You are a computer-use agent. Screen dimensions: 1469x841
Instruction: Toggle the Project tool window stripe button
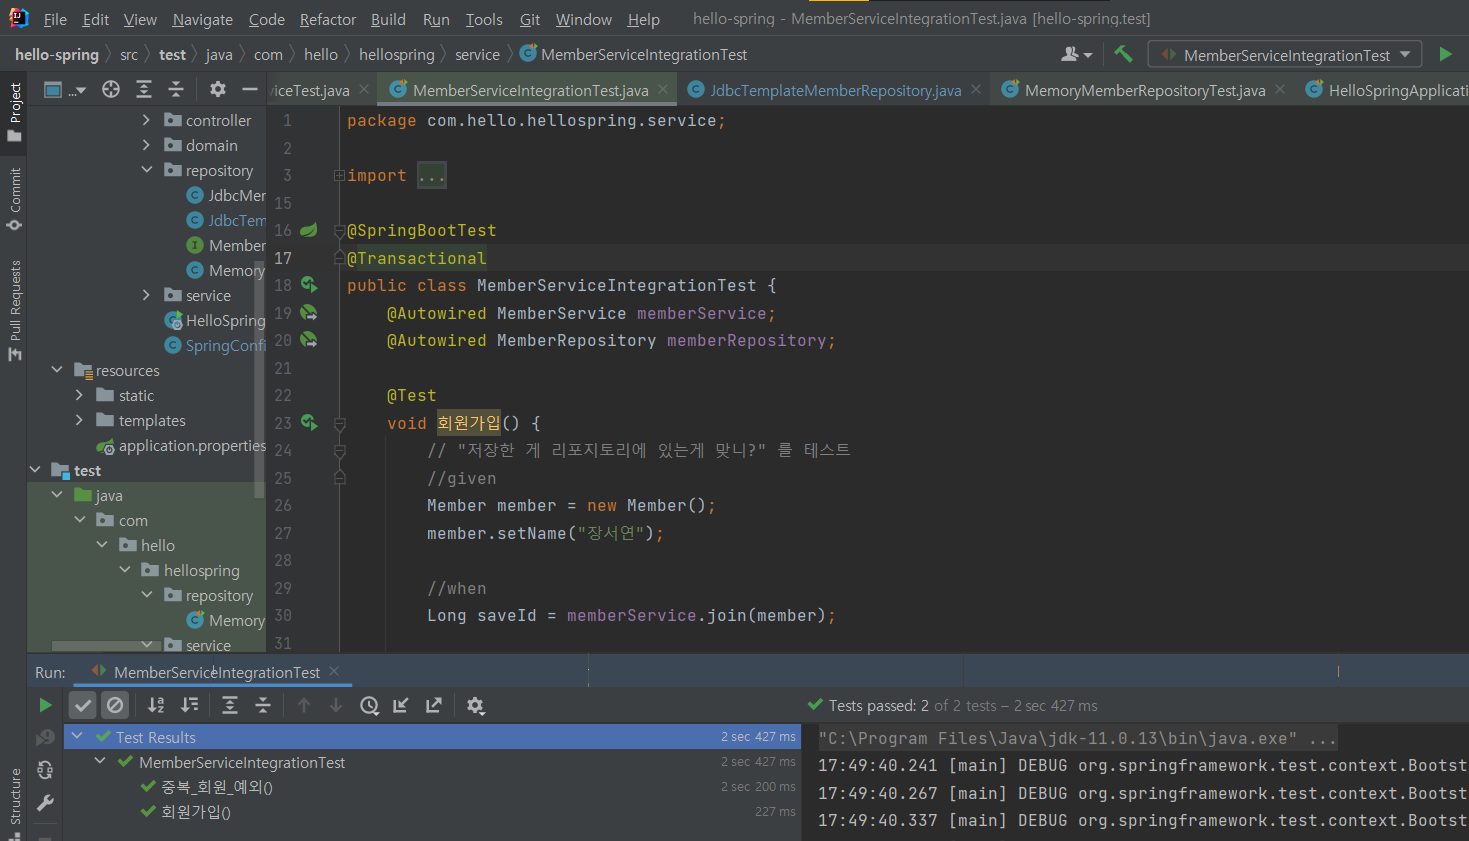click(x=14, y=112)
